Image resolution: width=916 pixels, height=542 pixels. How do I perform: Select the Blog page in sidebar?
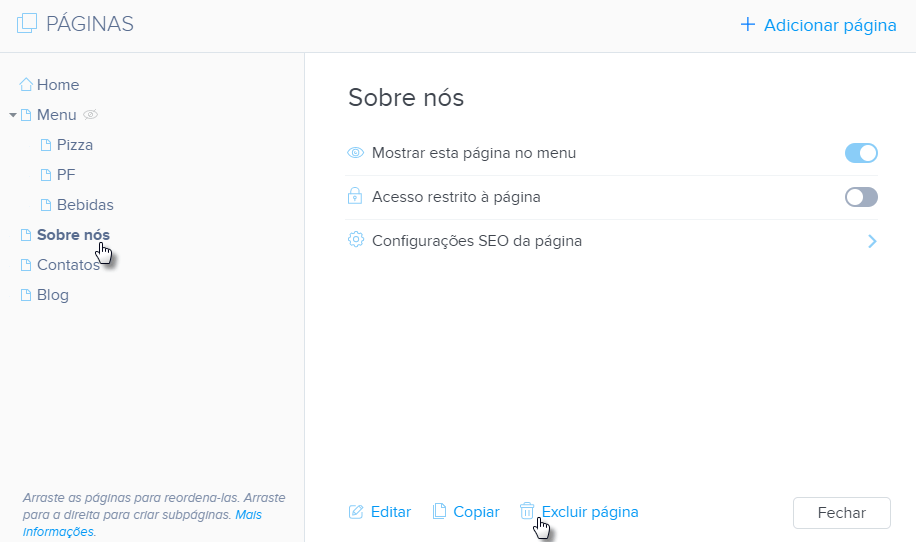pos(52,295)
